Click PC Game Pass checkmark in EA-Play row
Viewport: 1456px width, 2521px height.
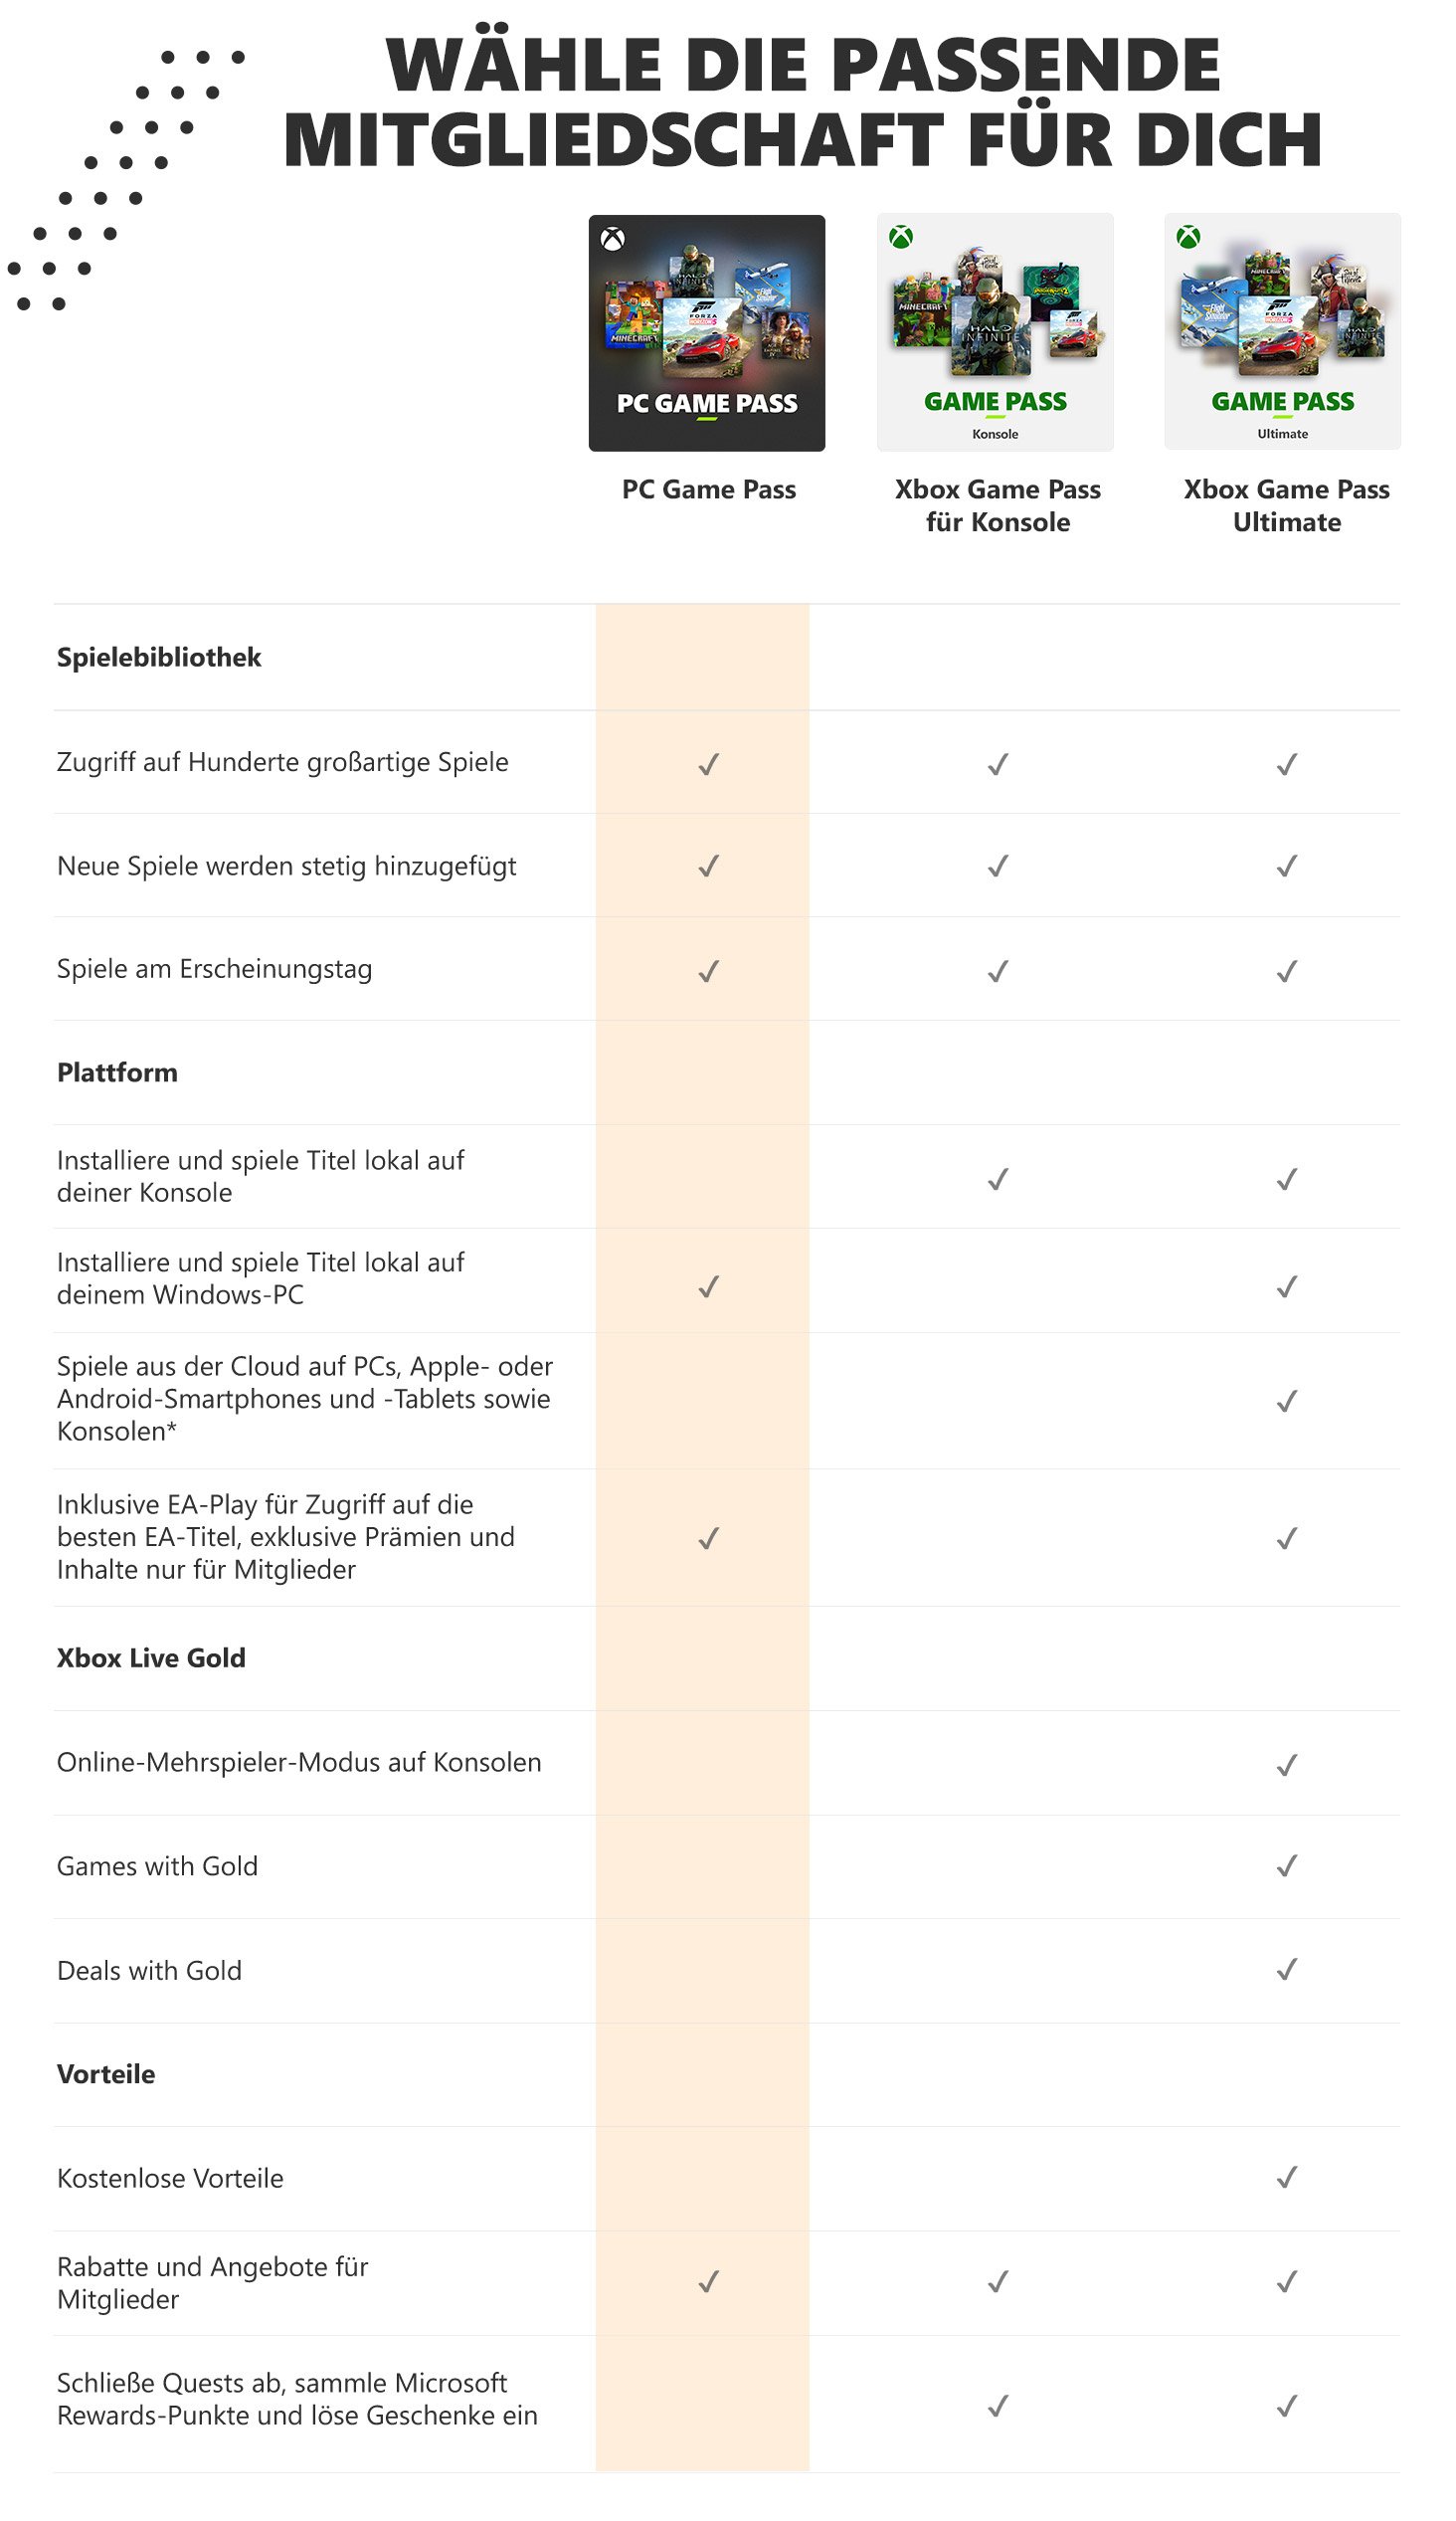tap(708, 1538)
